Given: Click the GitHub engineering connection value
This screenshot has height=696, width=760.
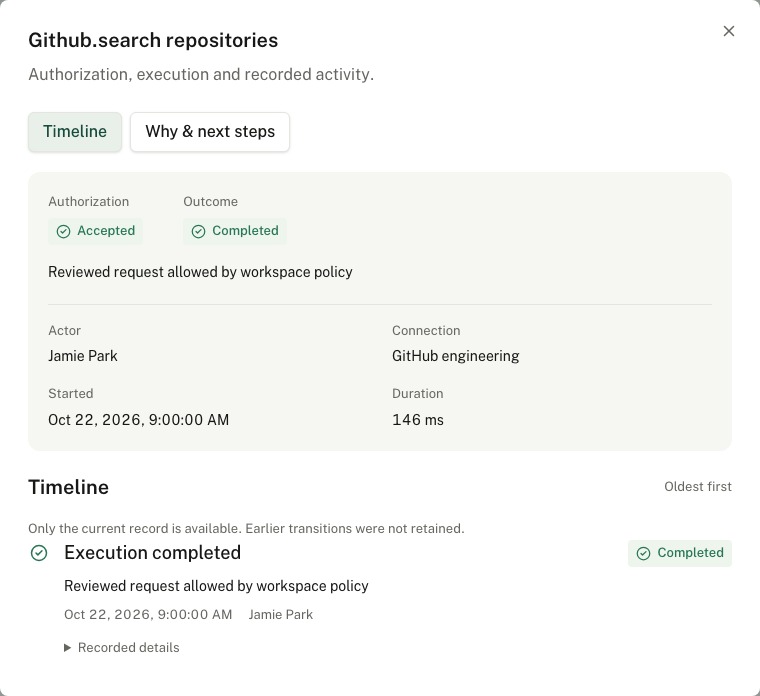Looking at the screenshot, I should point(456,356).
